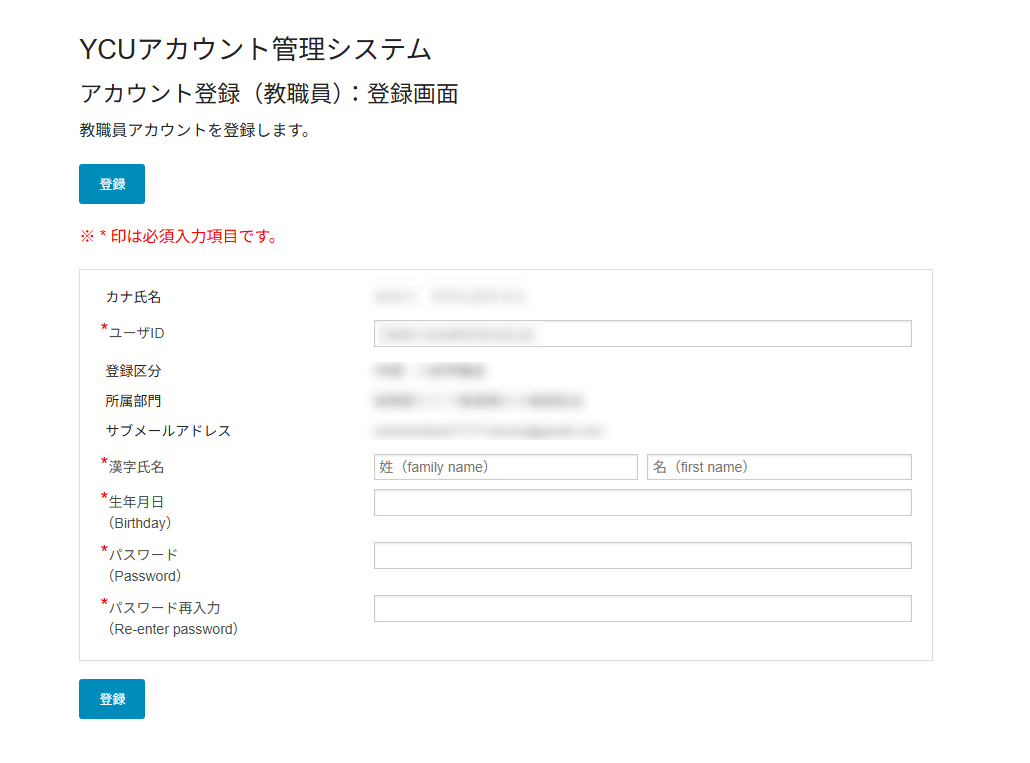The width and height of the screenshot is (1030, 763).
Task: Click the red 必須入力項目 notice text
Action: click(x=179, y=236)
